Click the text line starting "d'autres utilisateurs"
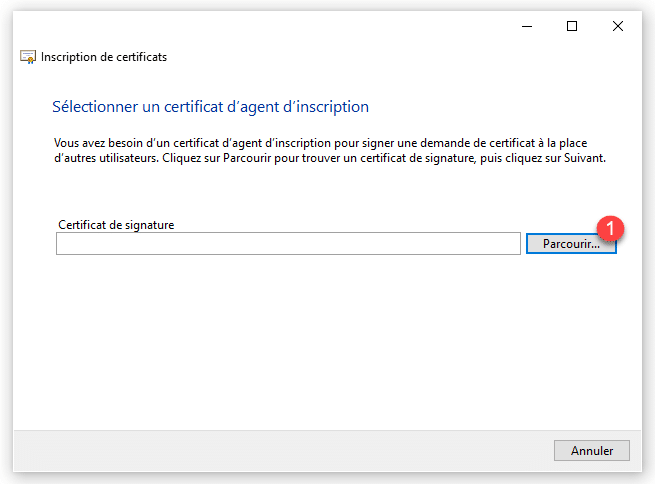 click(x=330, y=158)
